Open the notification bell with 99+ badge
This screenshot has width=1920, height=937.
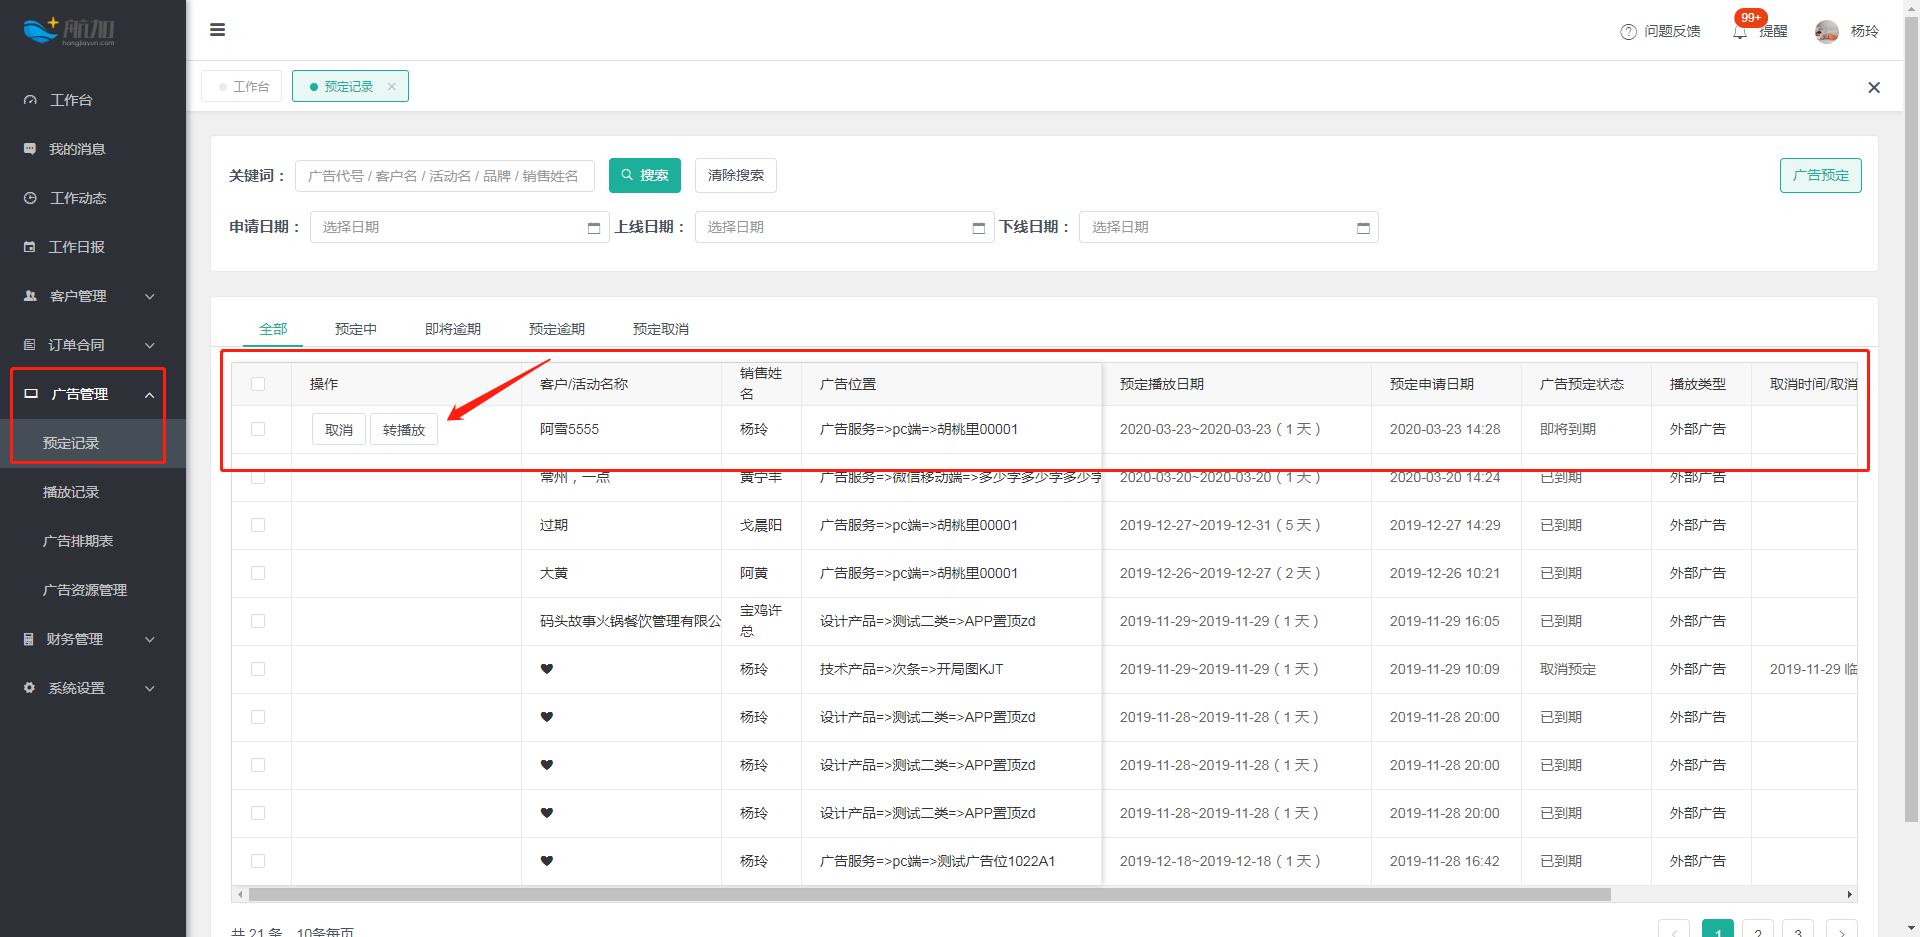(1740, 32)
